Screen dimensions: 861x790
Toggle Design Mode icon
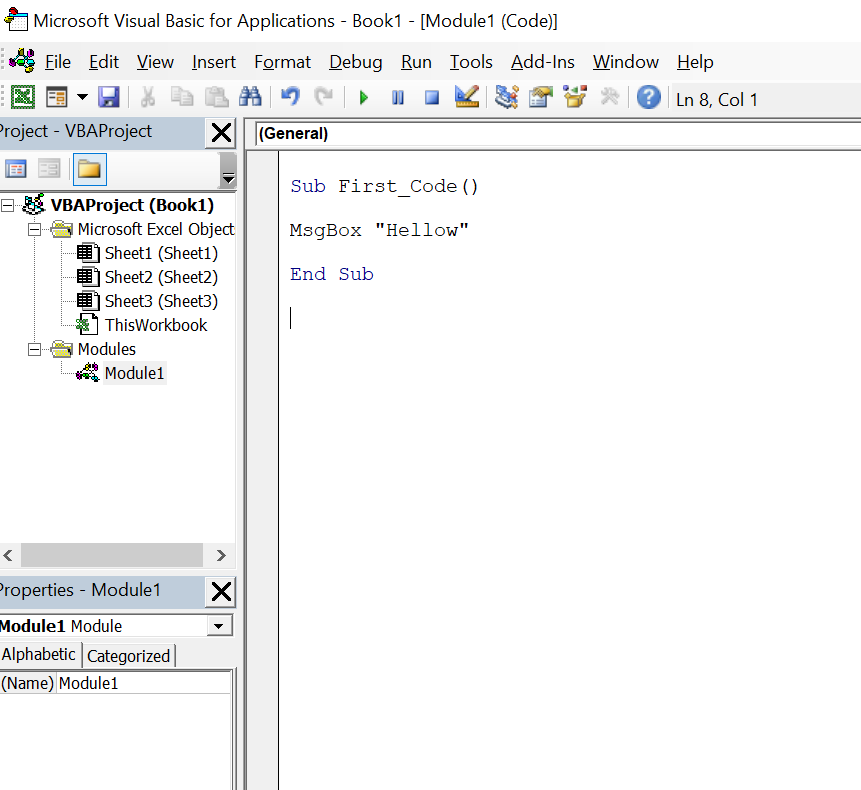[467, 97]
